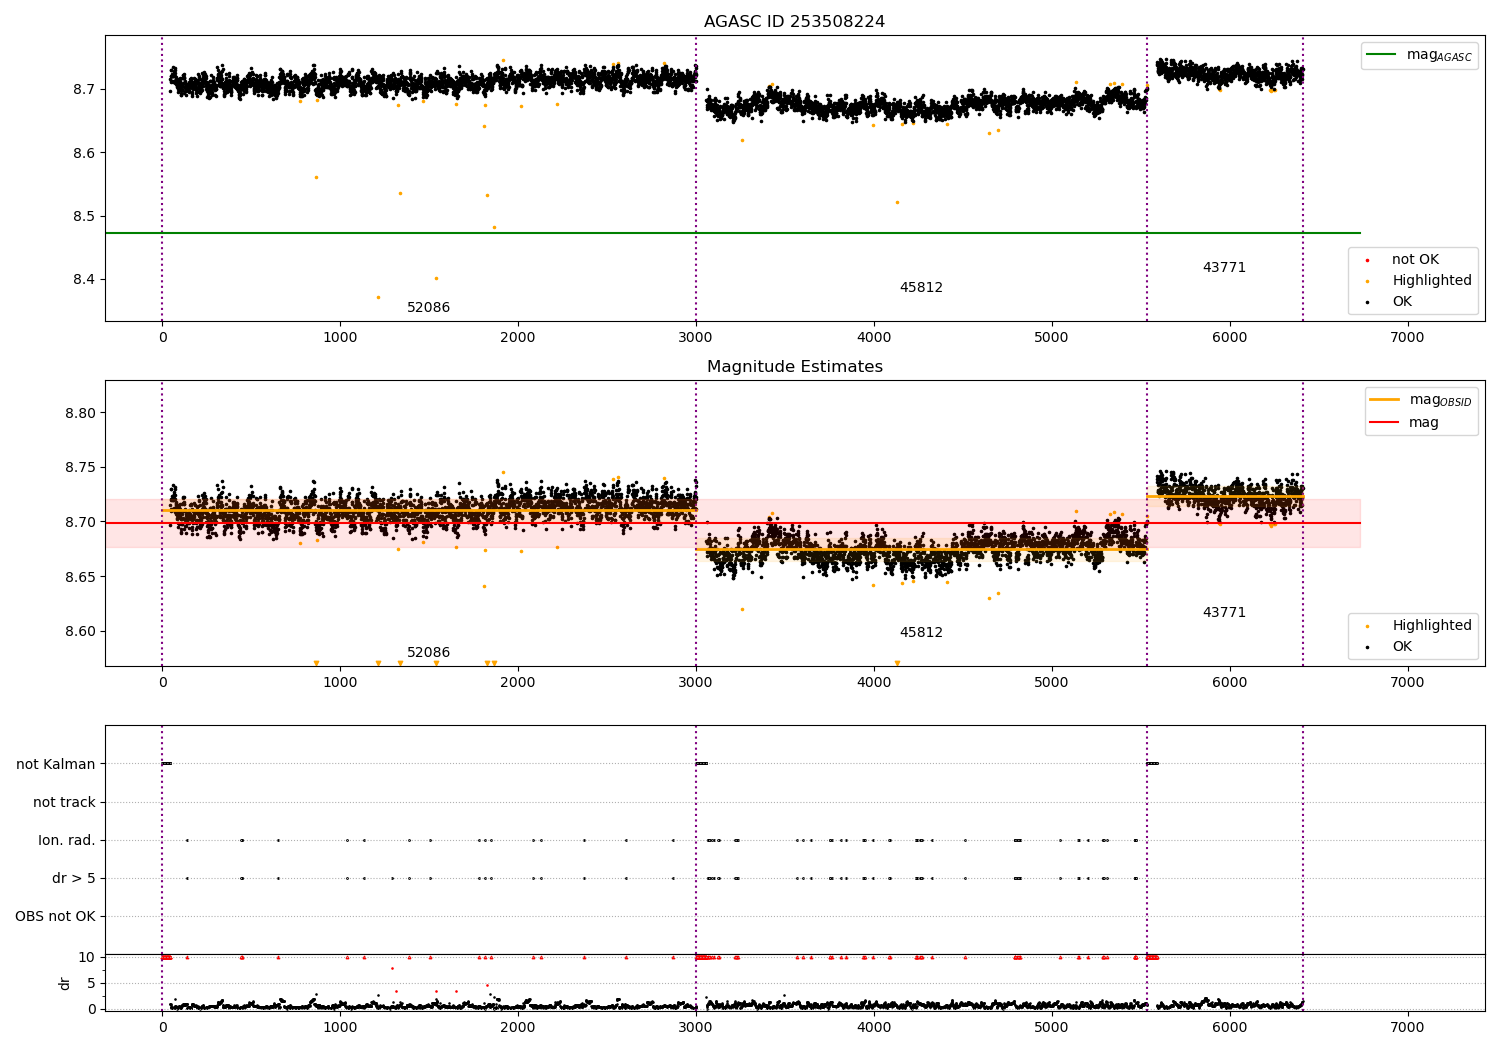Click the 8.4 tick on top plot y-axis
Screen dimensions: 1500x1050
point(84,279)
